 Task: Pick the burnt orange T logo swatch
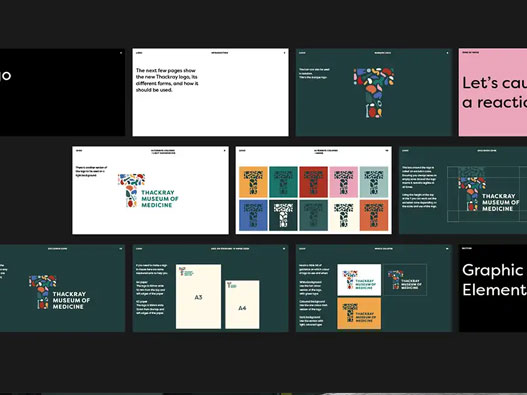tap(374, 215)
